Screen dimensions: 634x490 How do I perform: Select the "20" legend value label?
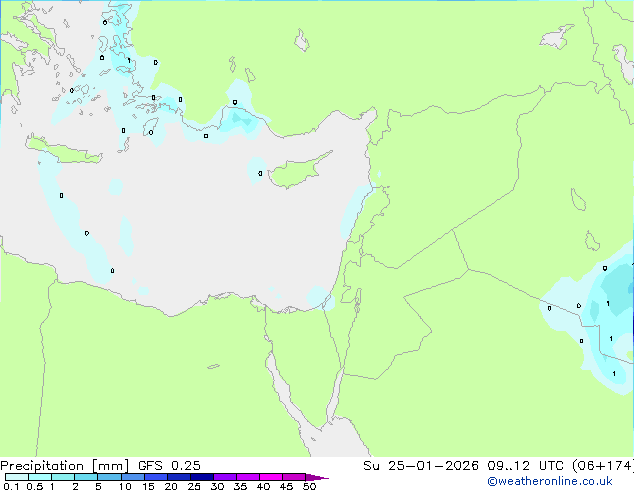tap(171, 486)
